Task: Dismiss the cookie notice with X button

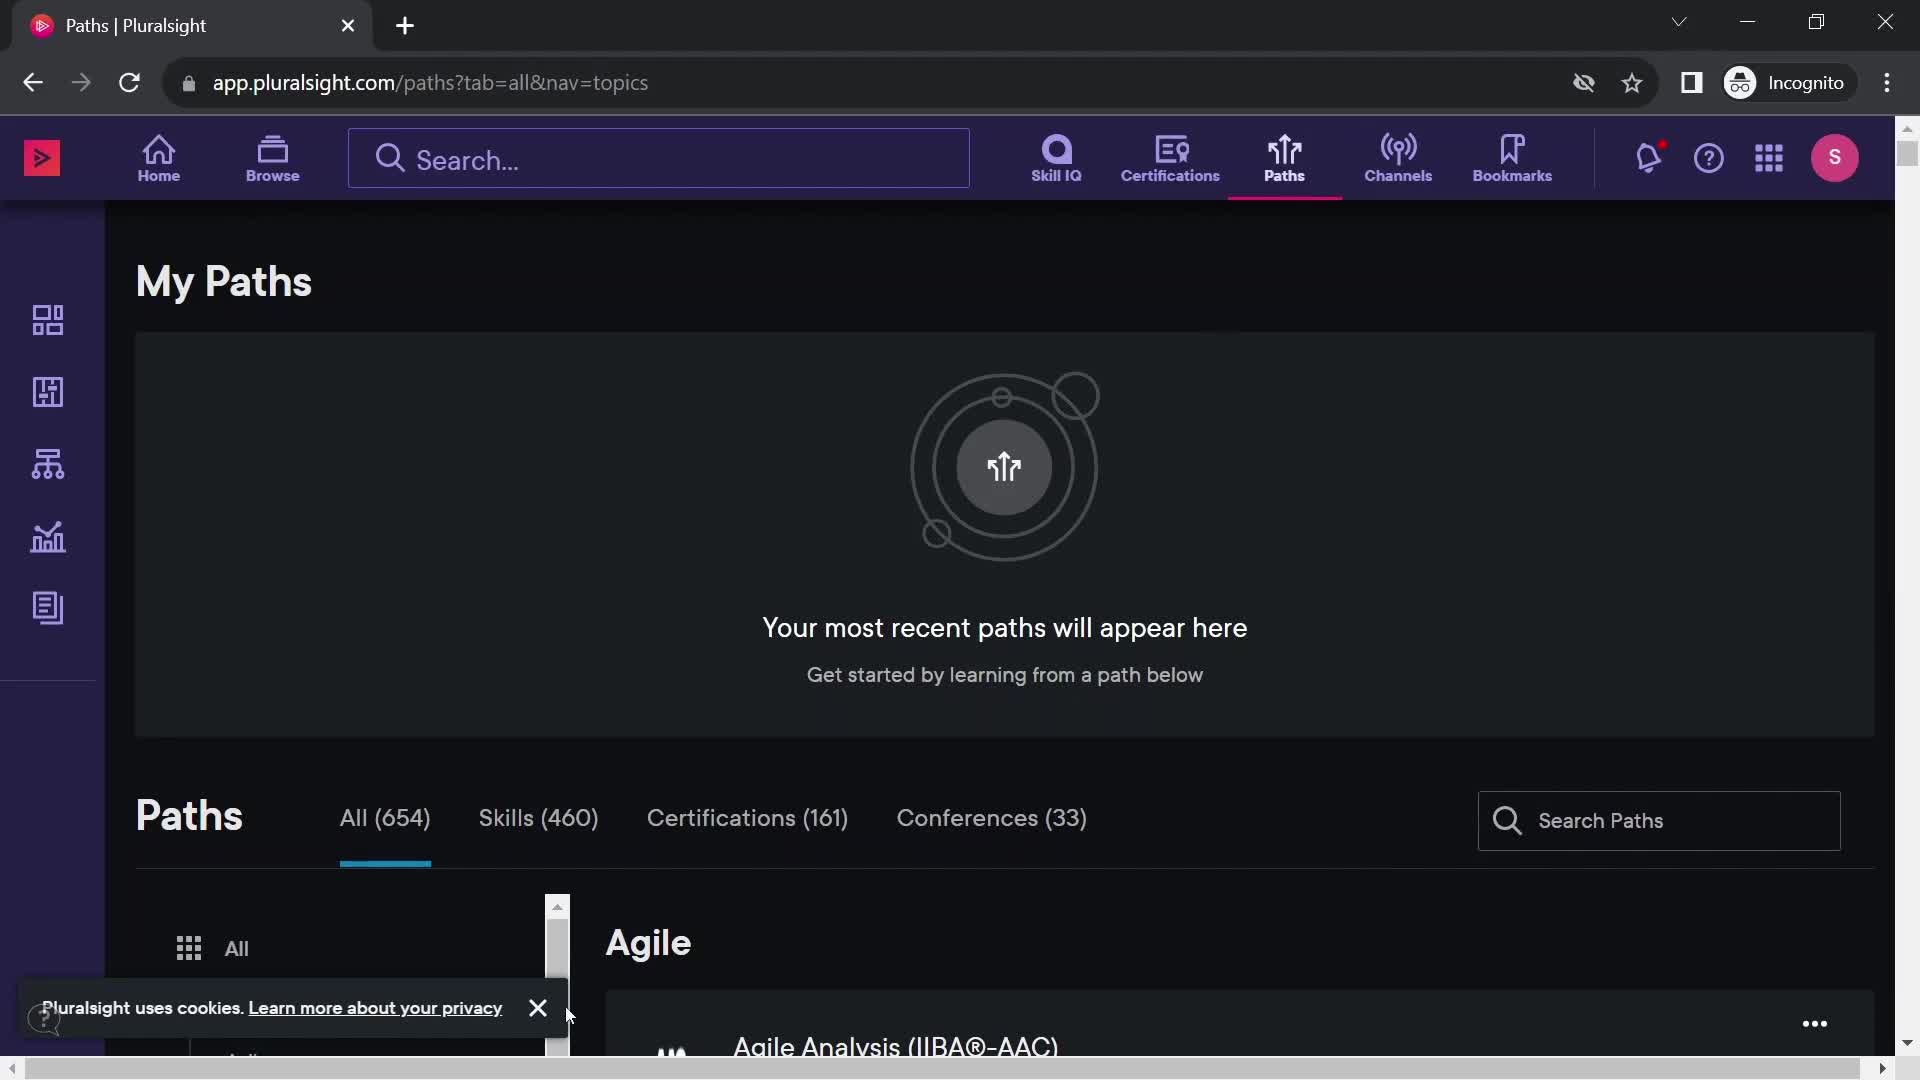Action: 537,1007
